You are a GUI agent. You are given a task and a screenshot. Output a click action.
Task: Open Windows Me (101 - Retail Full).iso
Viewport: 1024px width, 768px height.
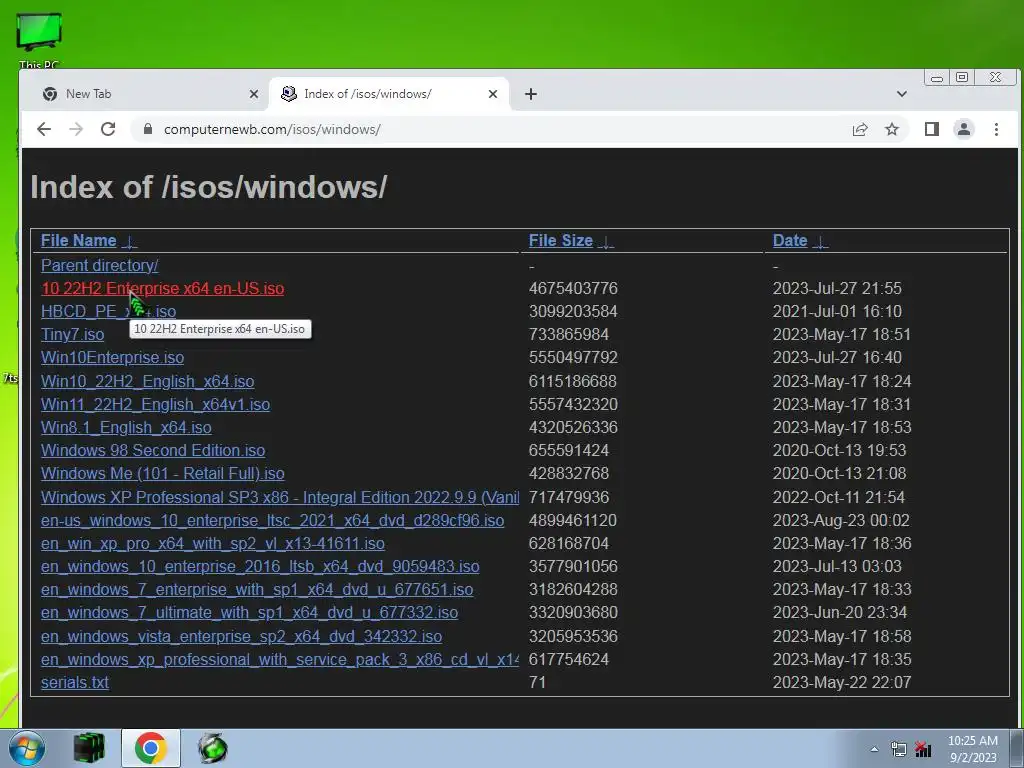(163, 473)
